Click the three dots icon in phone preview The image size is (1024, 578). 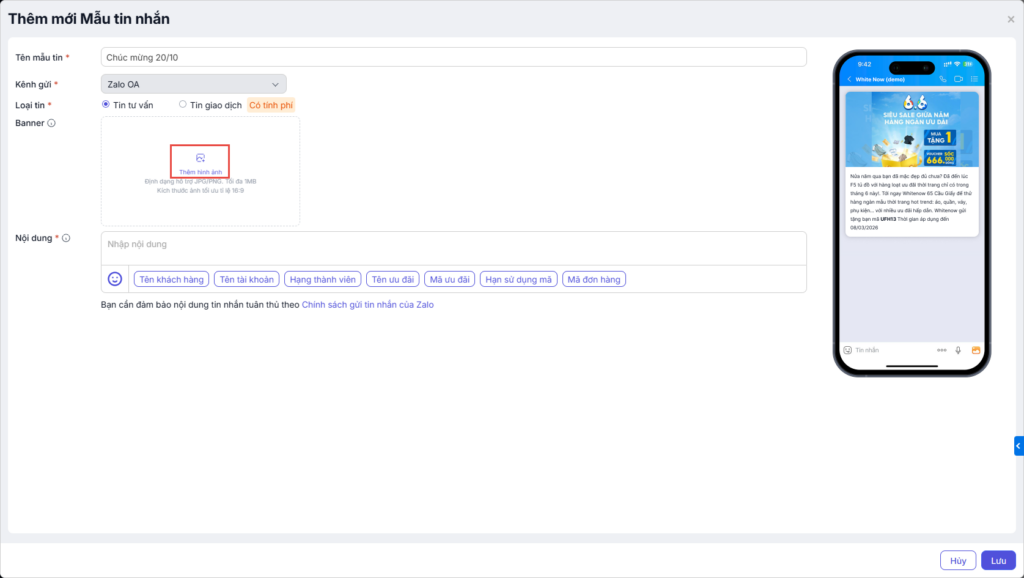(942, 350)
